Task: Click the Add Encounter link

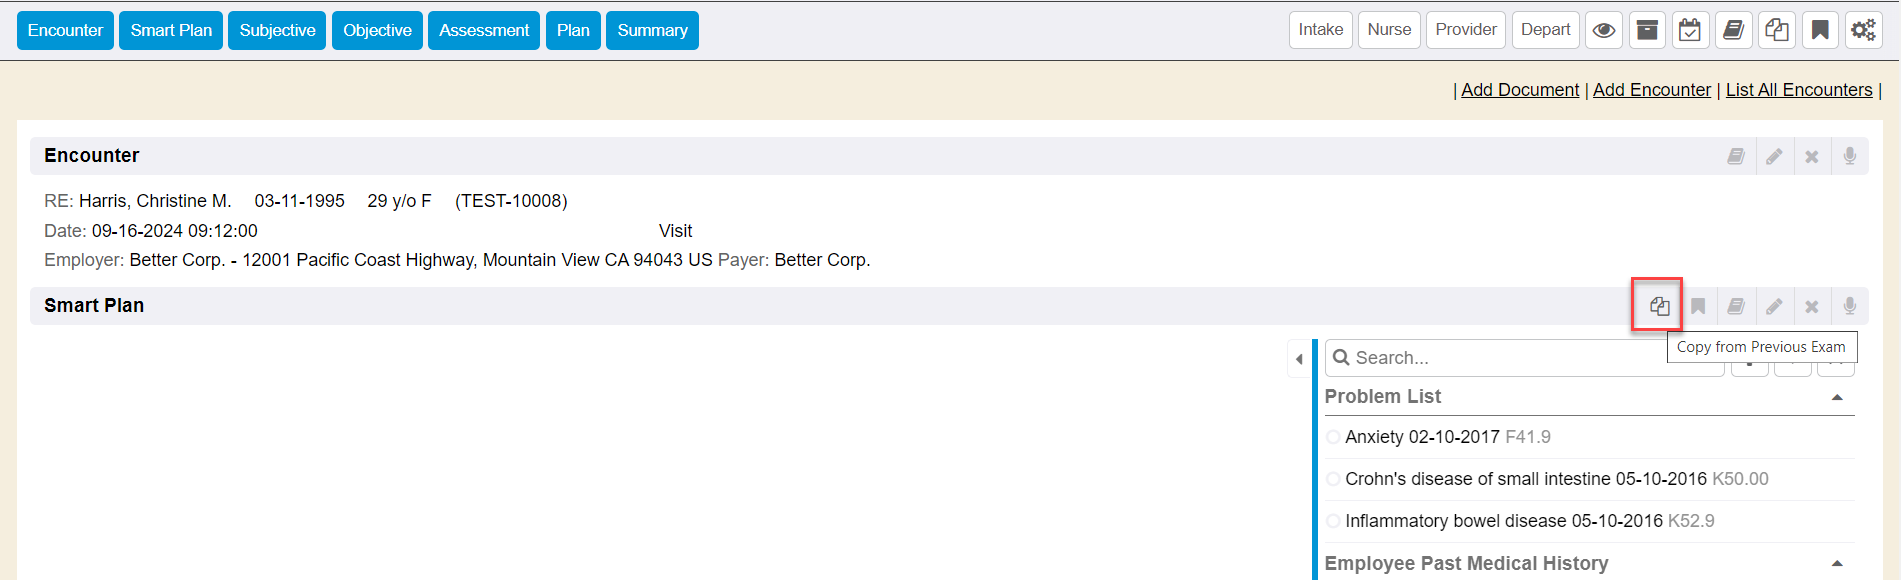Action: pos(1651,90)
